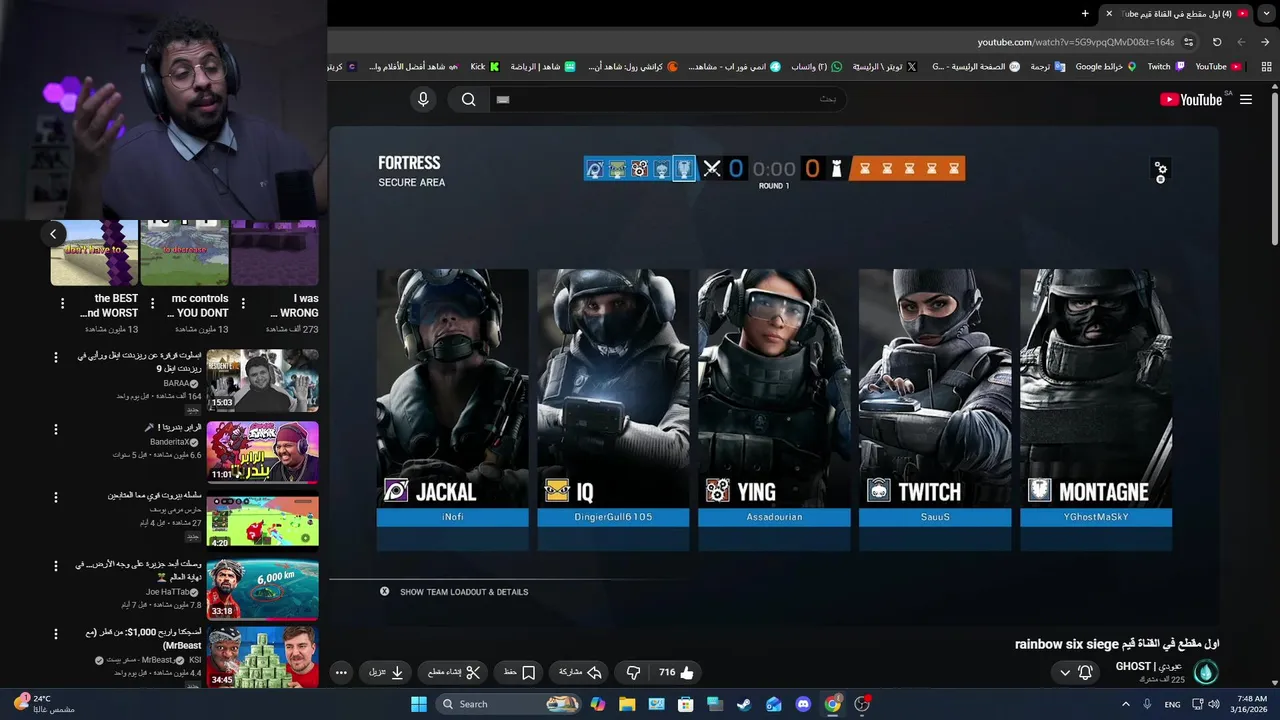
Task: Open a new browser tab with plus
Action: coord(1085,13)
